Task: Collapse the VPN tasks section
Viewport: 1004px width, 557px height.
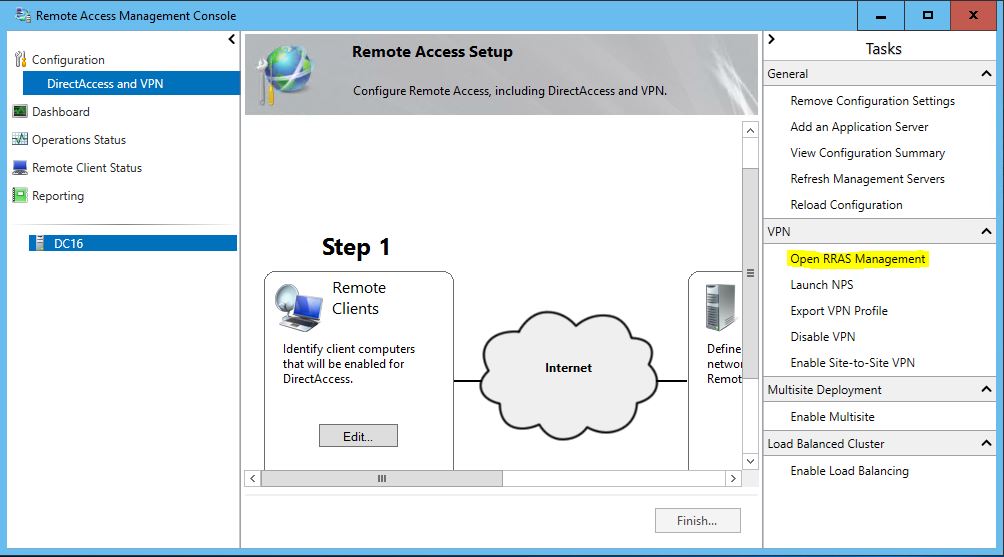Action: click(986, 231)
